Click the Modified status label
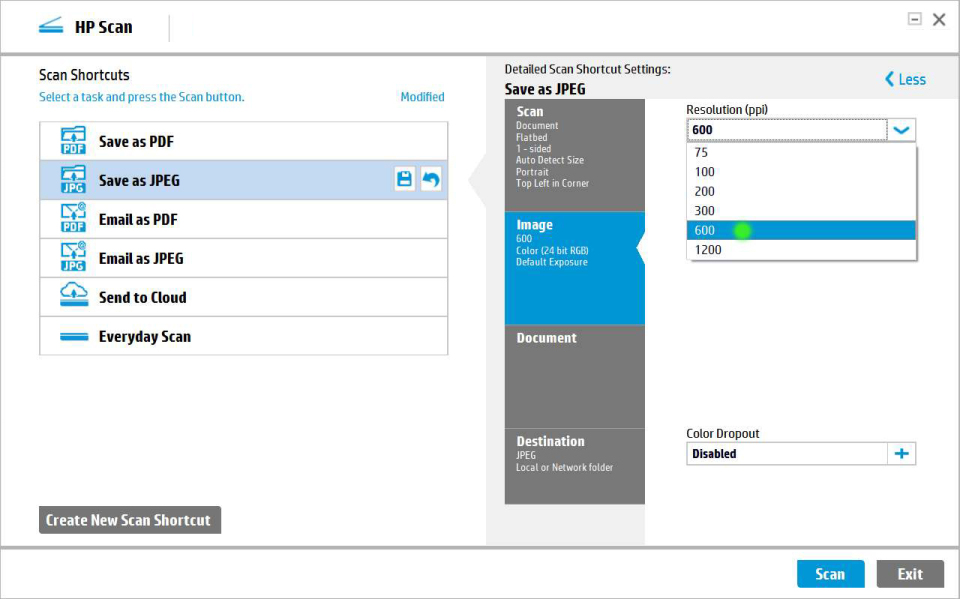This screenshot has width=960, height=599. (422, 97)
